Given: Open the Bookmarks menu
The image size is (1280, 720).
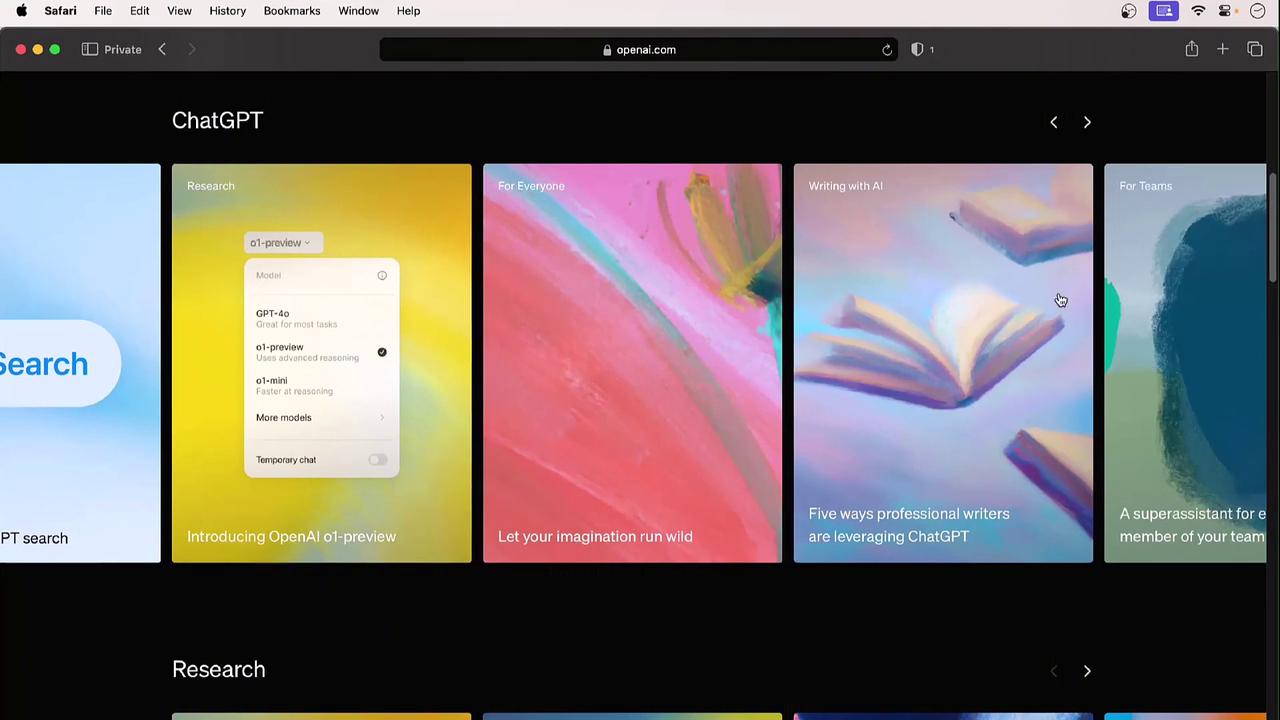Looking at the screenshot, I should (x=292, y=11).
